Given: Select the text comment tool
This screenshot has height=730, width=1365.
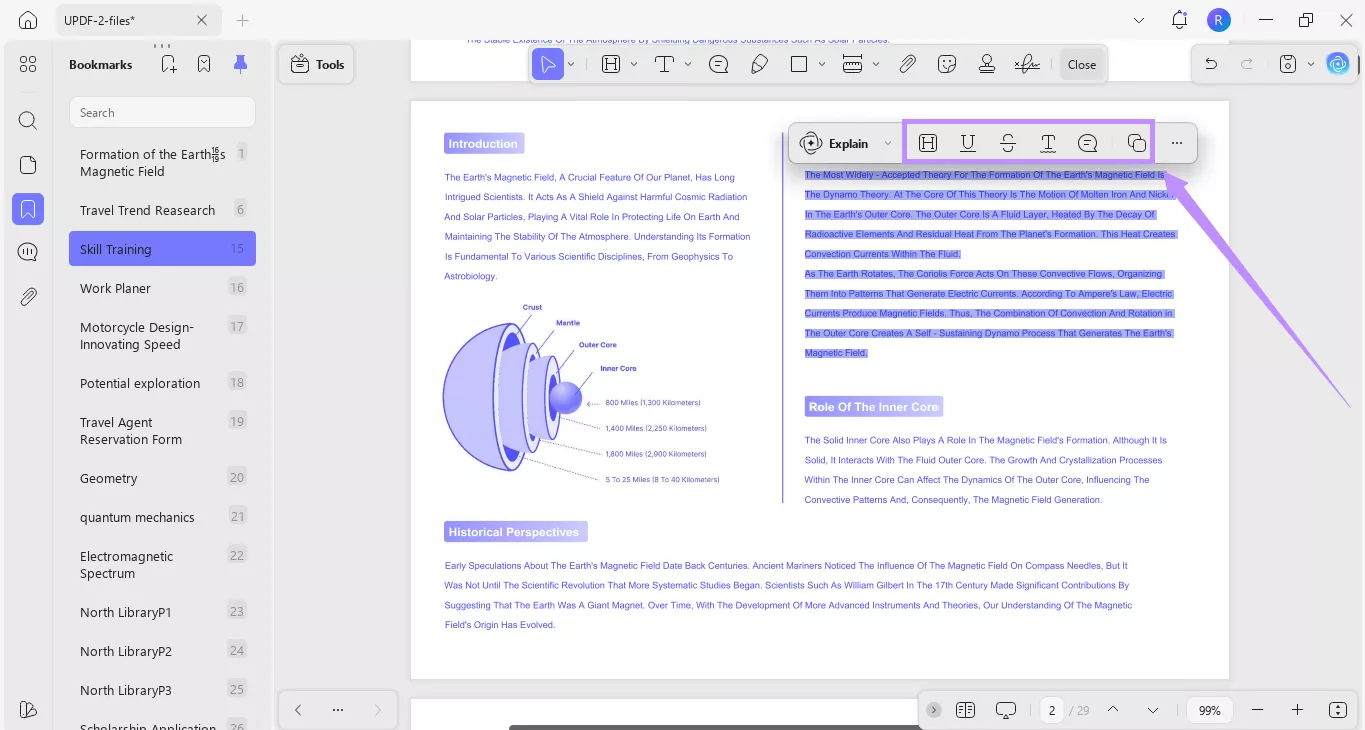Looking at the screenshot, I should pyautogui.click(x=664, y=64).
